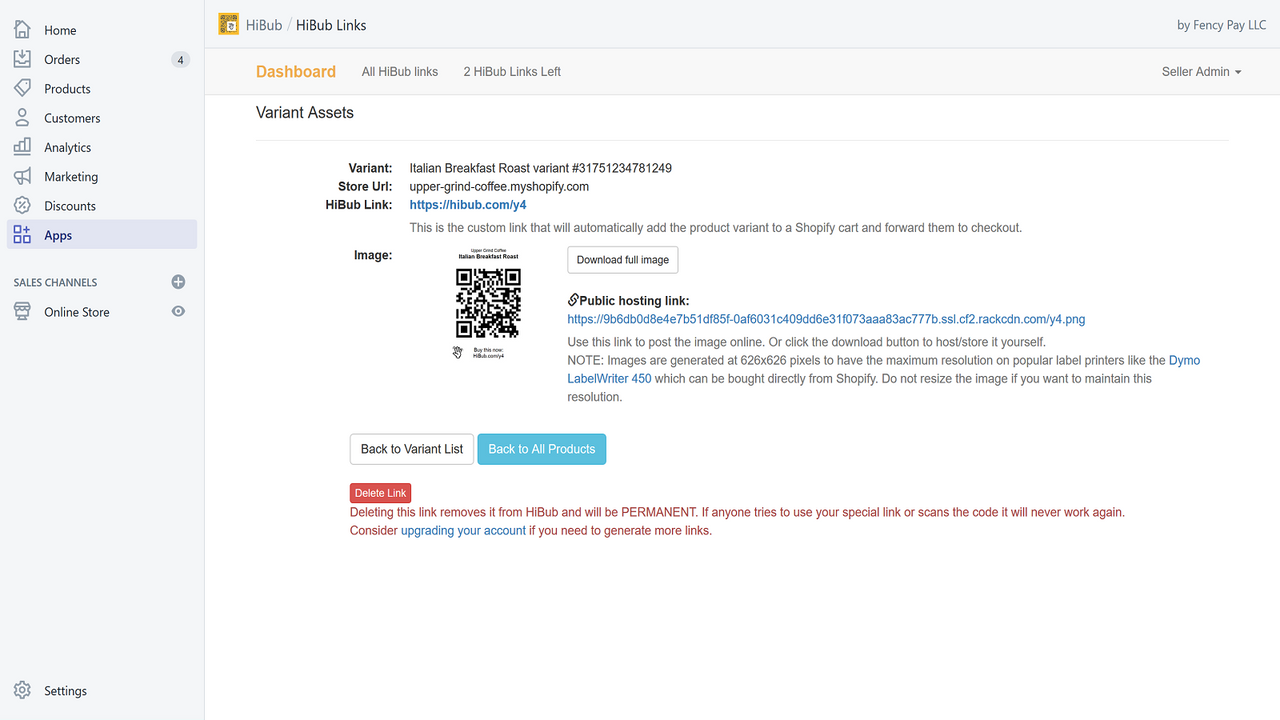
Task: Click the red Delete Link button
Action: point(380,493)
